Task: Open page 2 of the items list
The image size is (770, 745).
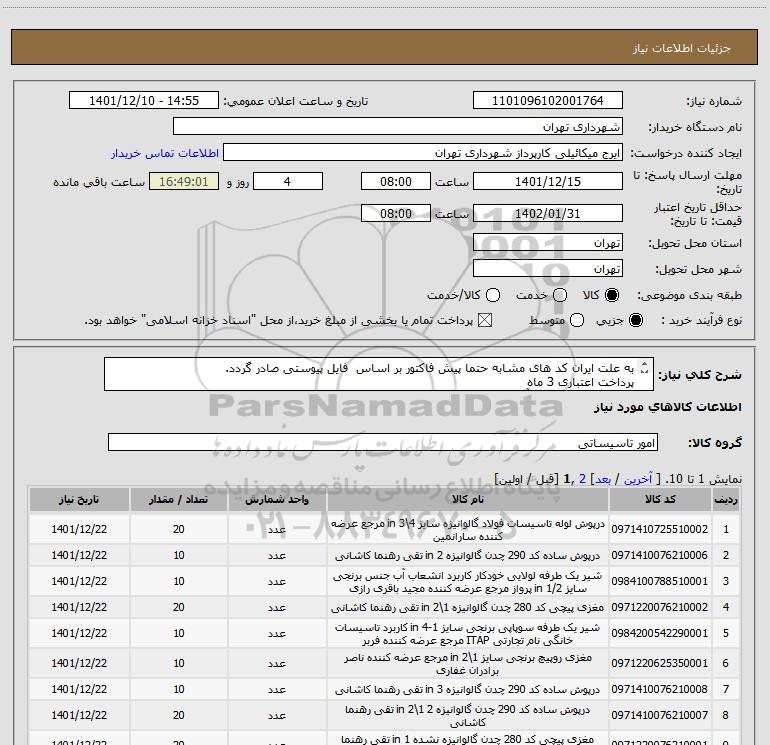Action: 582,479
